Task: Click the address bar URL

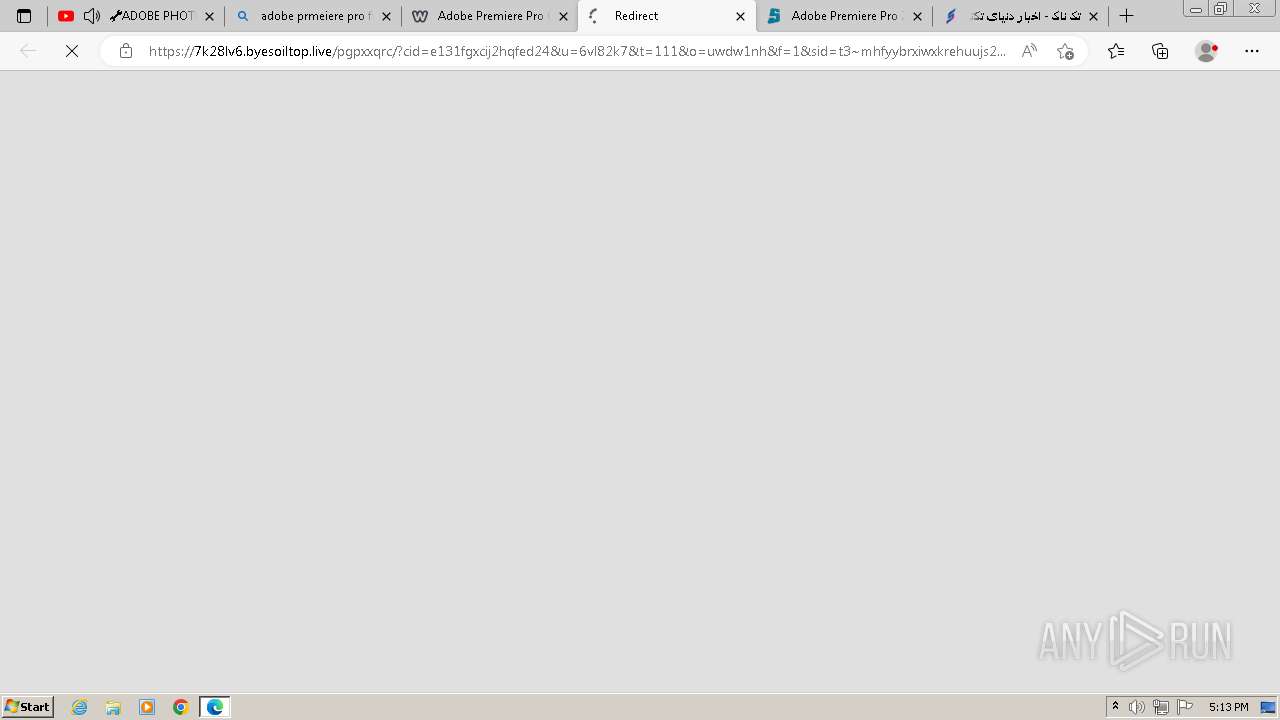Action: pyautogui.click(x=577, y=51)
